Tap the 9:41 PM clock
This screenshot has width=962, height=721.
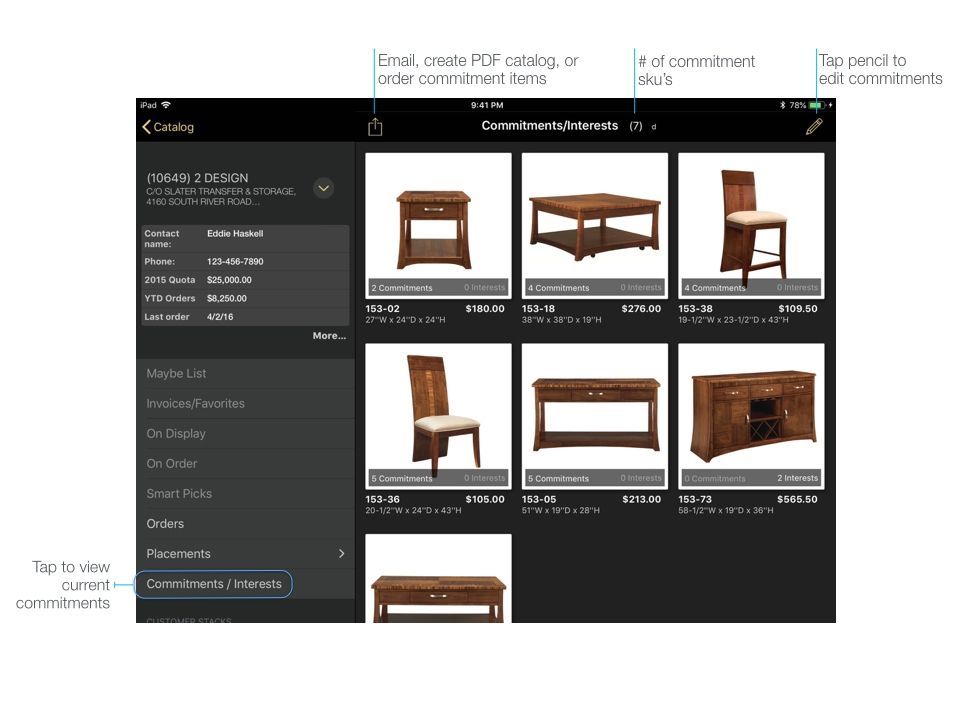click(x=487, y=106)
